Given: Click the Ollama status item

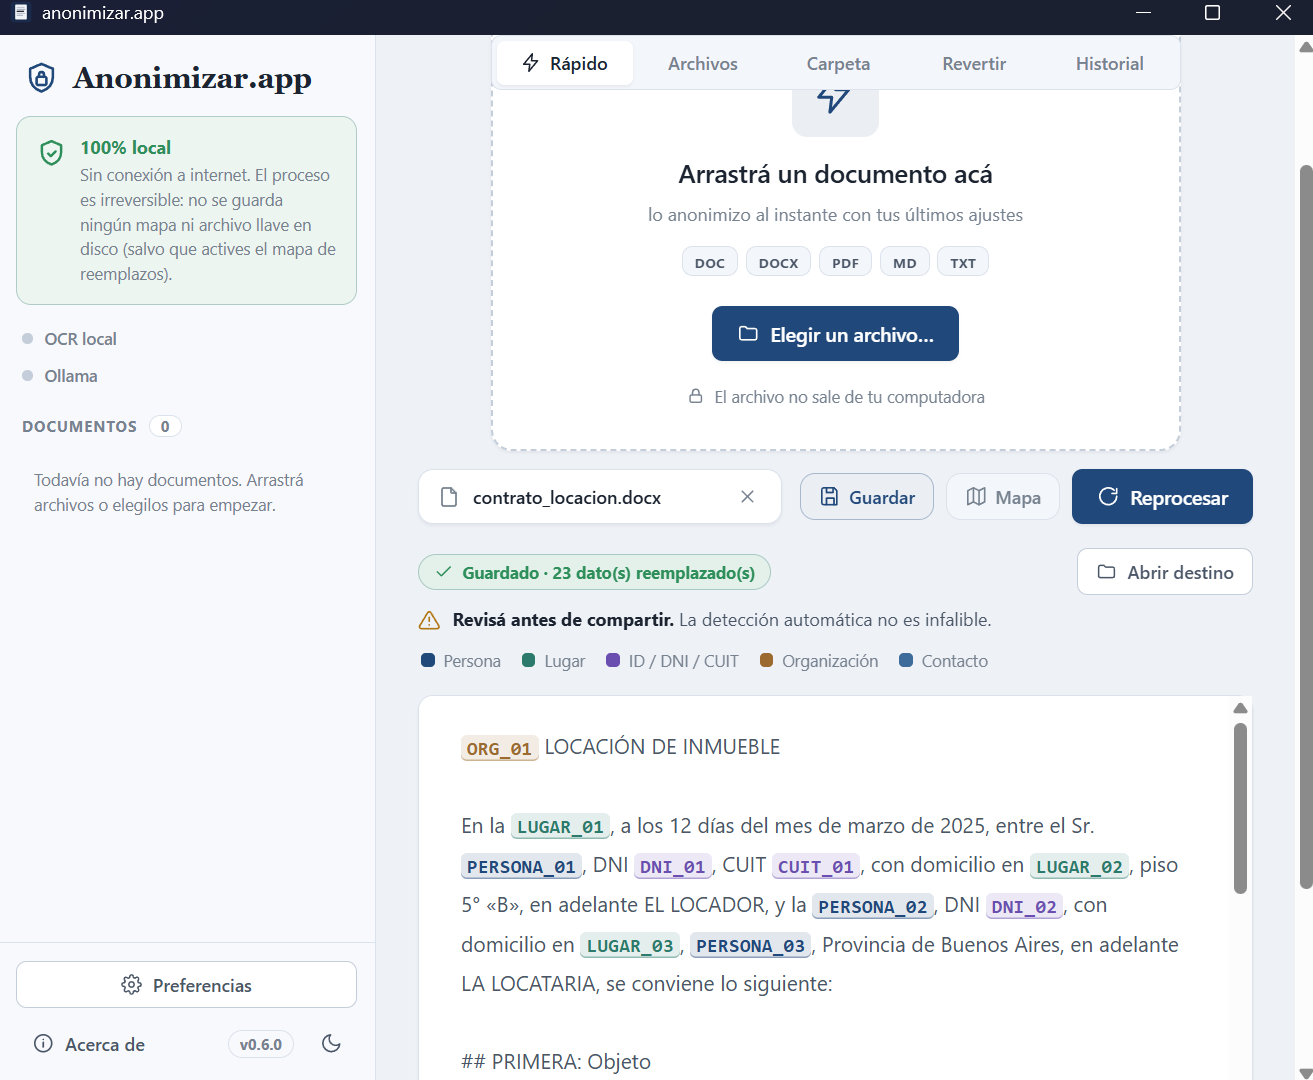Looking at the screenshot, I should tap(60, 376).
